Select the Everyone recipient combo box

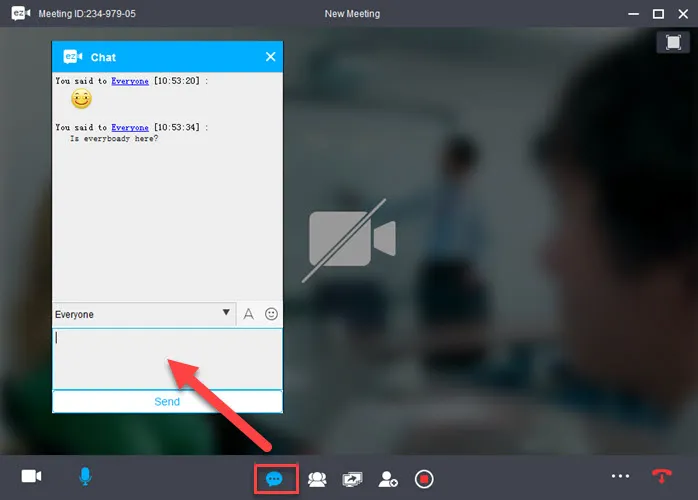(144, 314)
